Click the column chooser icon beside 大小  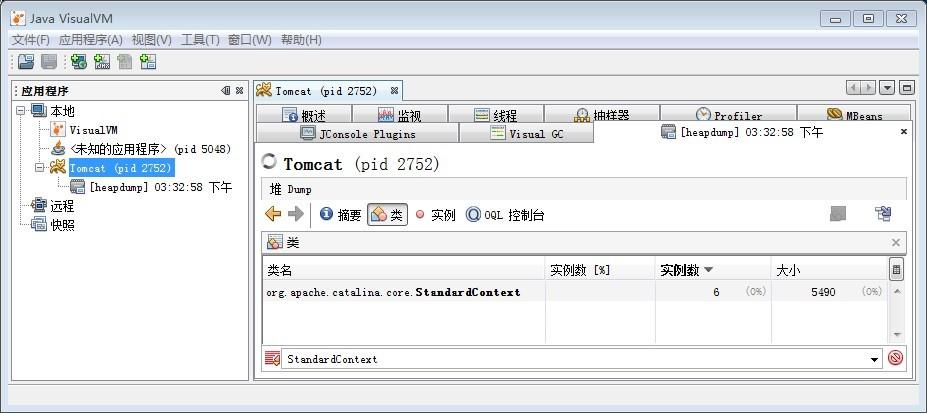tap(896, 270)
